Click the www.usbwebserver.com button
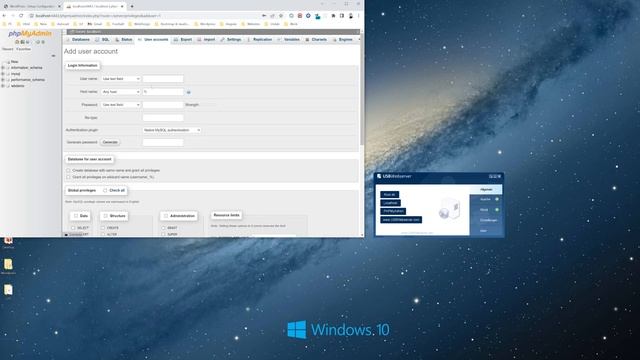This screenshot has height=360, width=640. click(x=401, y=220)
